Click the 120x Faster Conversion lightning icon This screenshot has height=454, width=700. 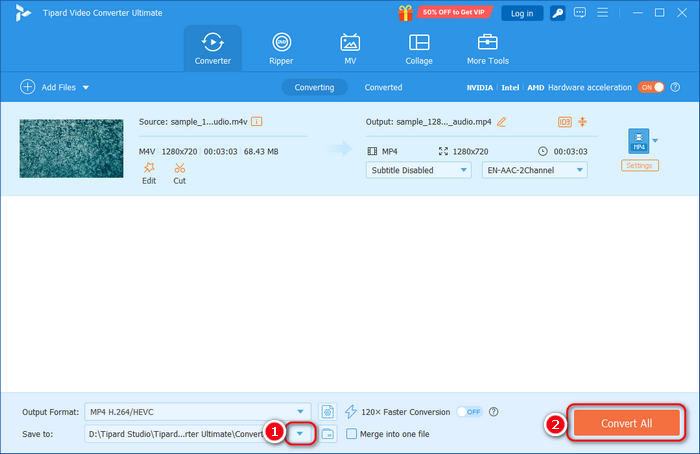click(350, 412)
